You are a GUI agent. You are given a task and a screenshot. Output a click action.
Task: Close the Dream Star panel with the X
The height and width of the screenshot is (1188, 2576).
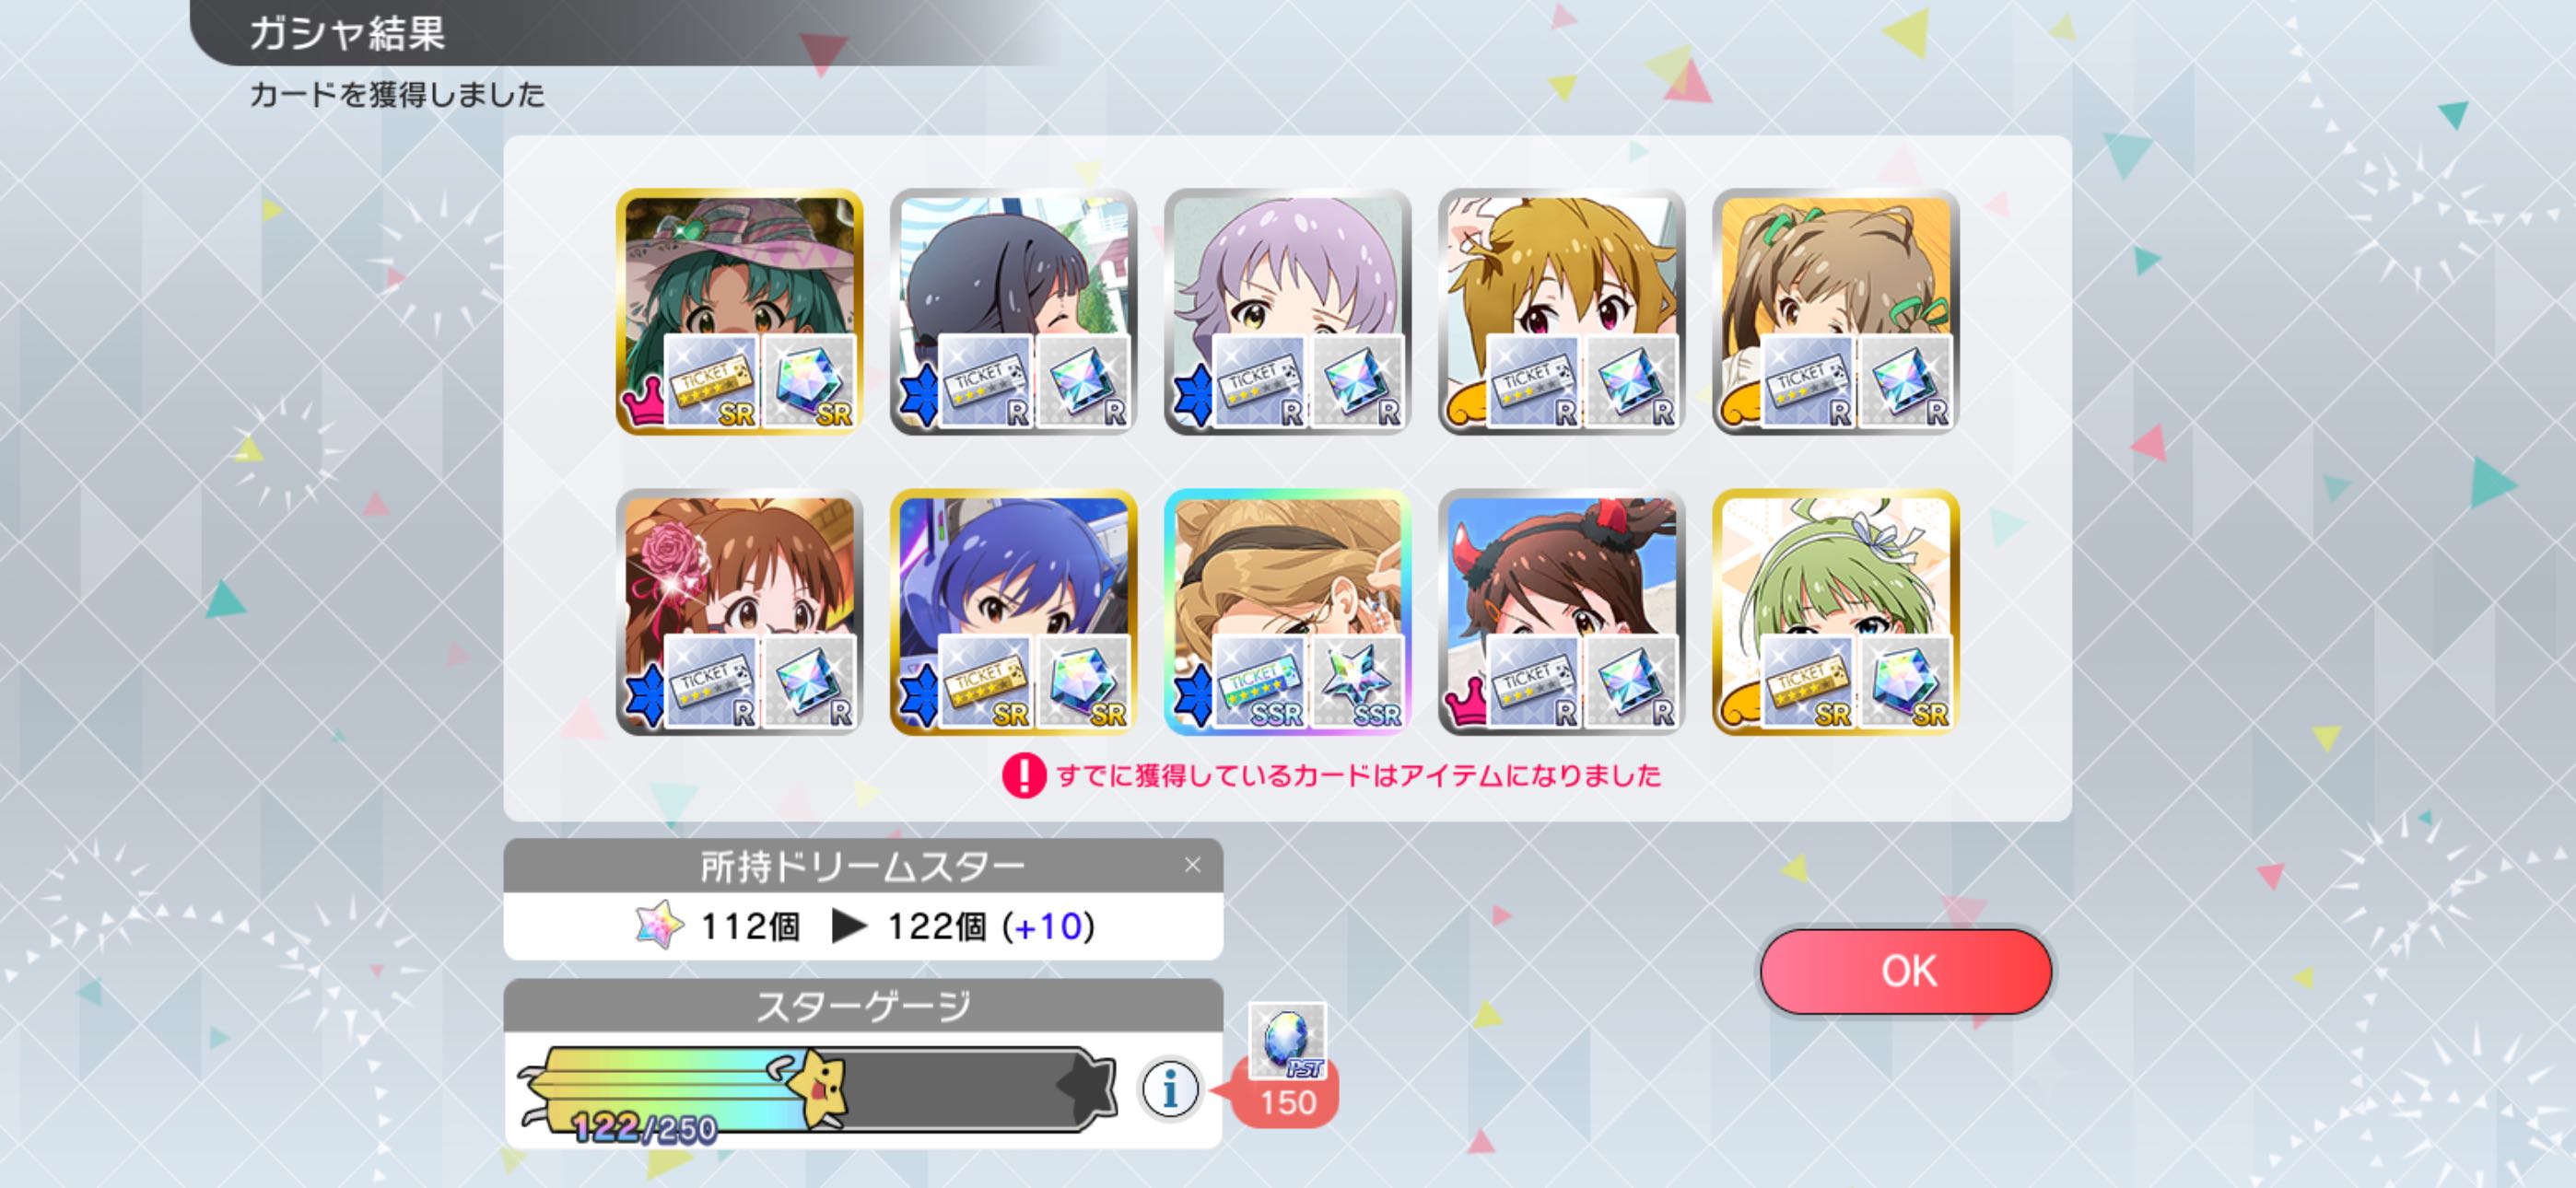(1192, 865)
